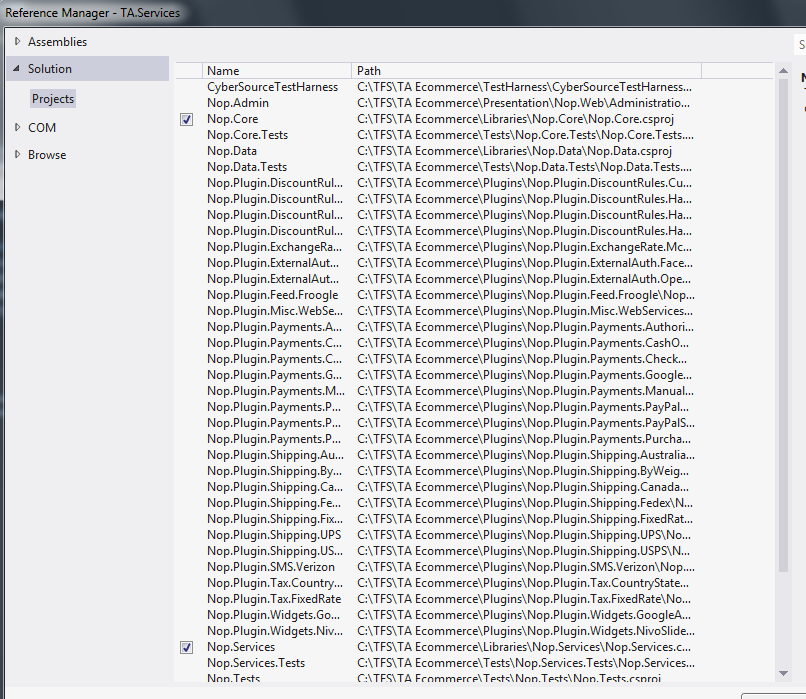The image size is (806, 699).
Task: Expand the Browse category
Action: [x=17, y=155]
